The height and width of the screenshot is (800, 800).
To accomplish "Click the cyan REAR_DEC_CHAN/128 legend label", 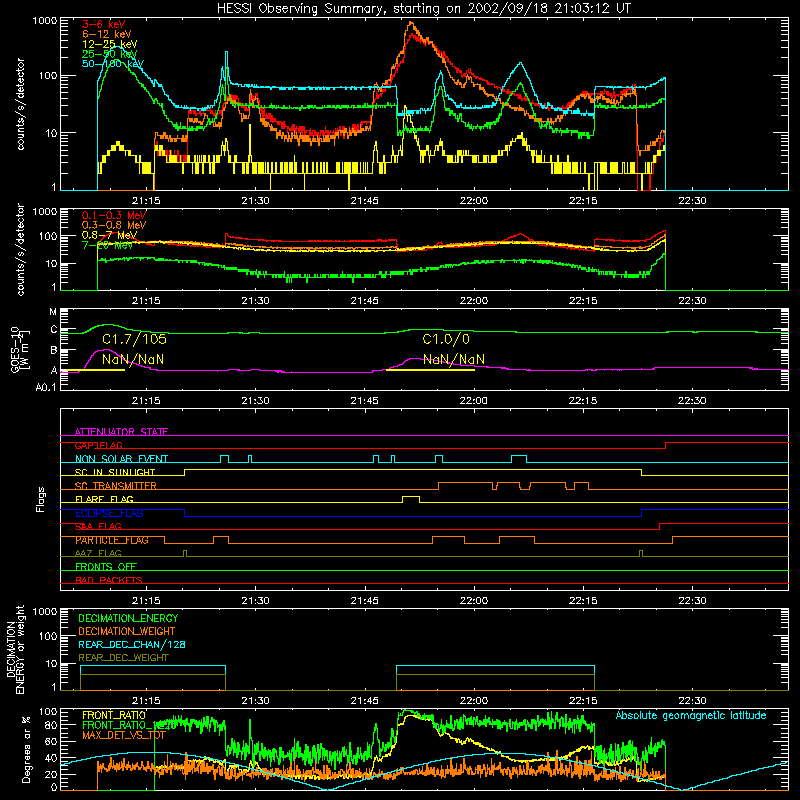I will (x=132, y=645).
